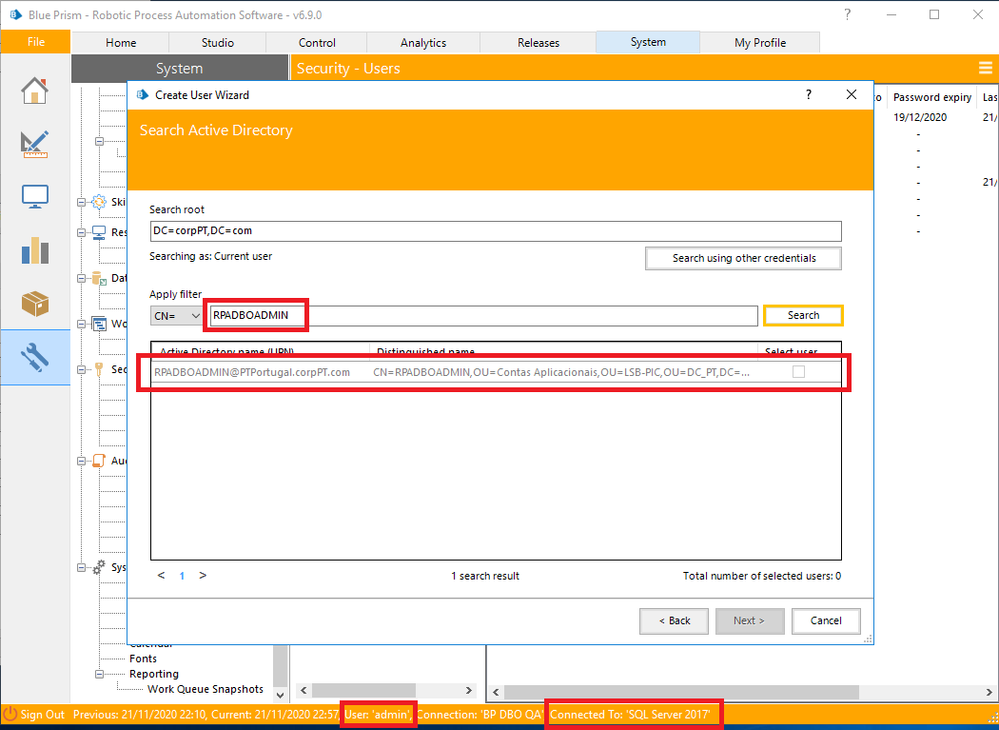The image size is (999, 730).
Task: Click Search using other credentials button
Action: pos(744,258)
